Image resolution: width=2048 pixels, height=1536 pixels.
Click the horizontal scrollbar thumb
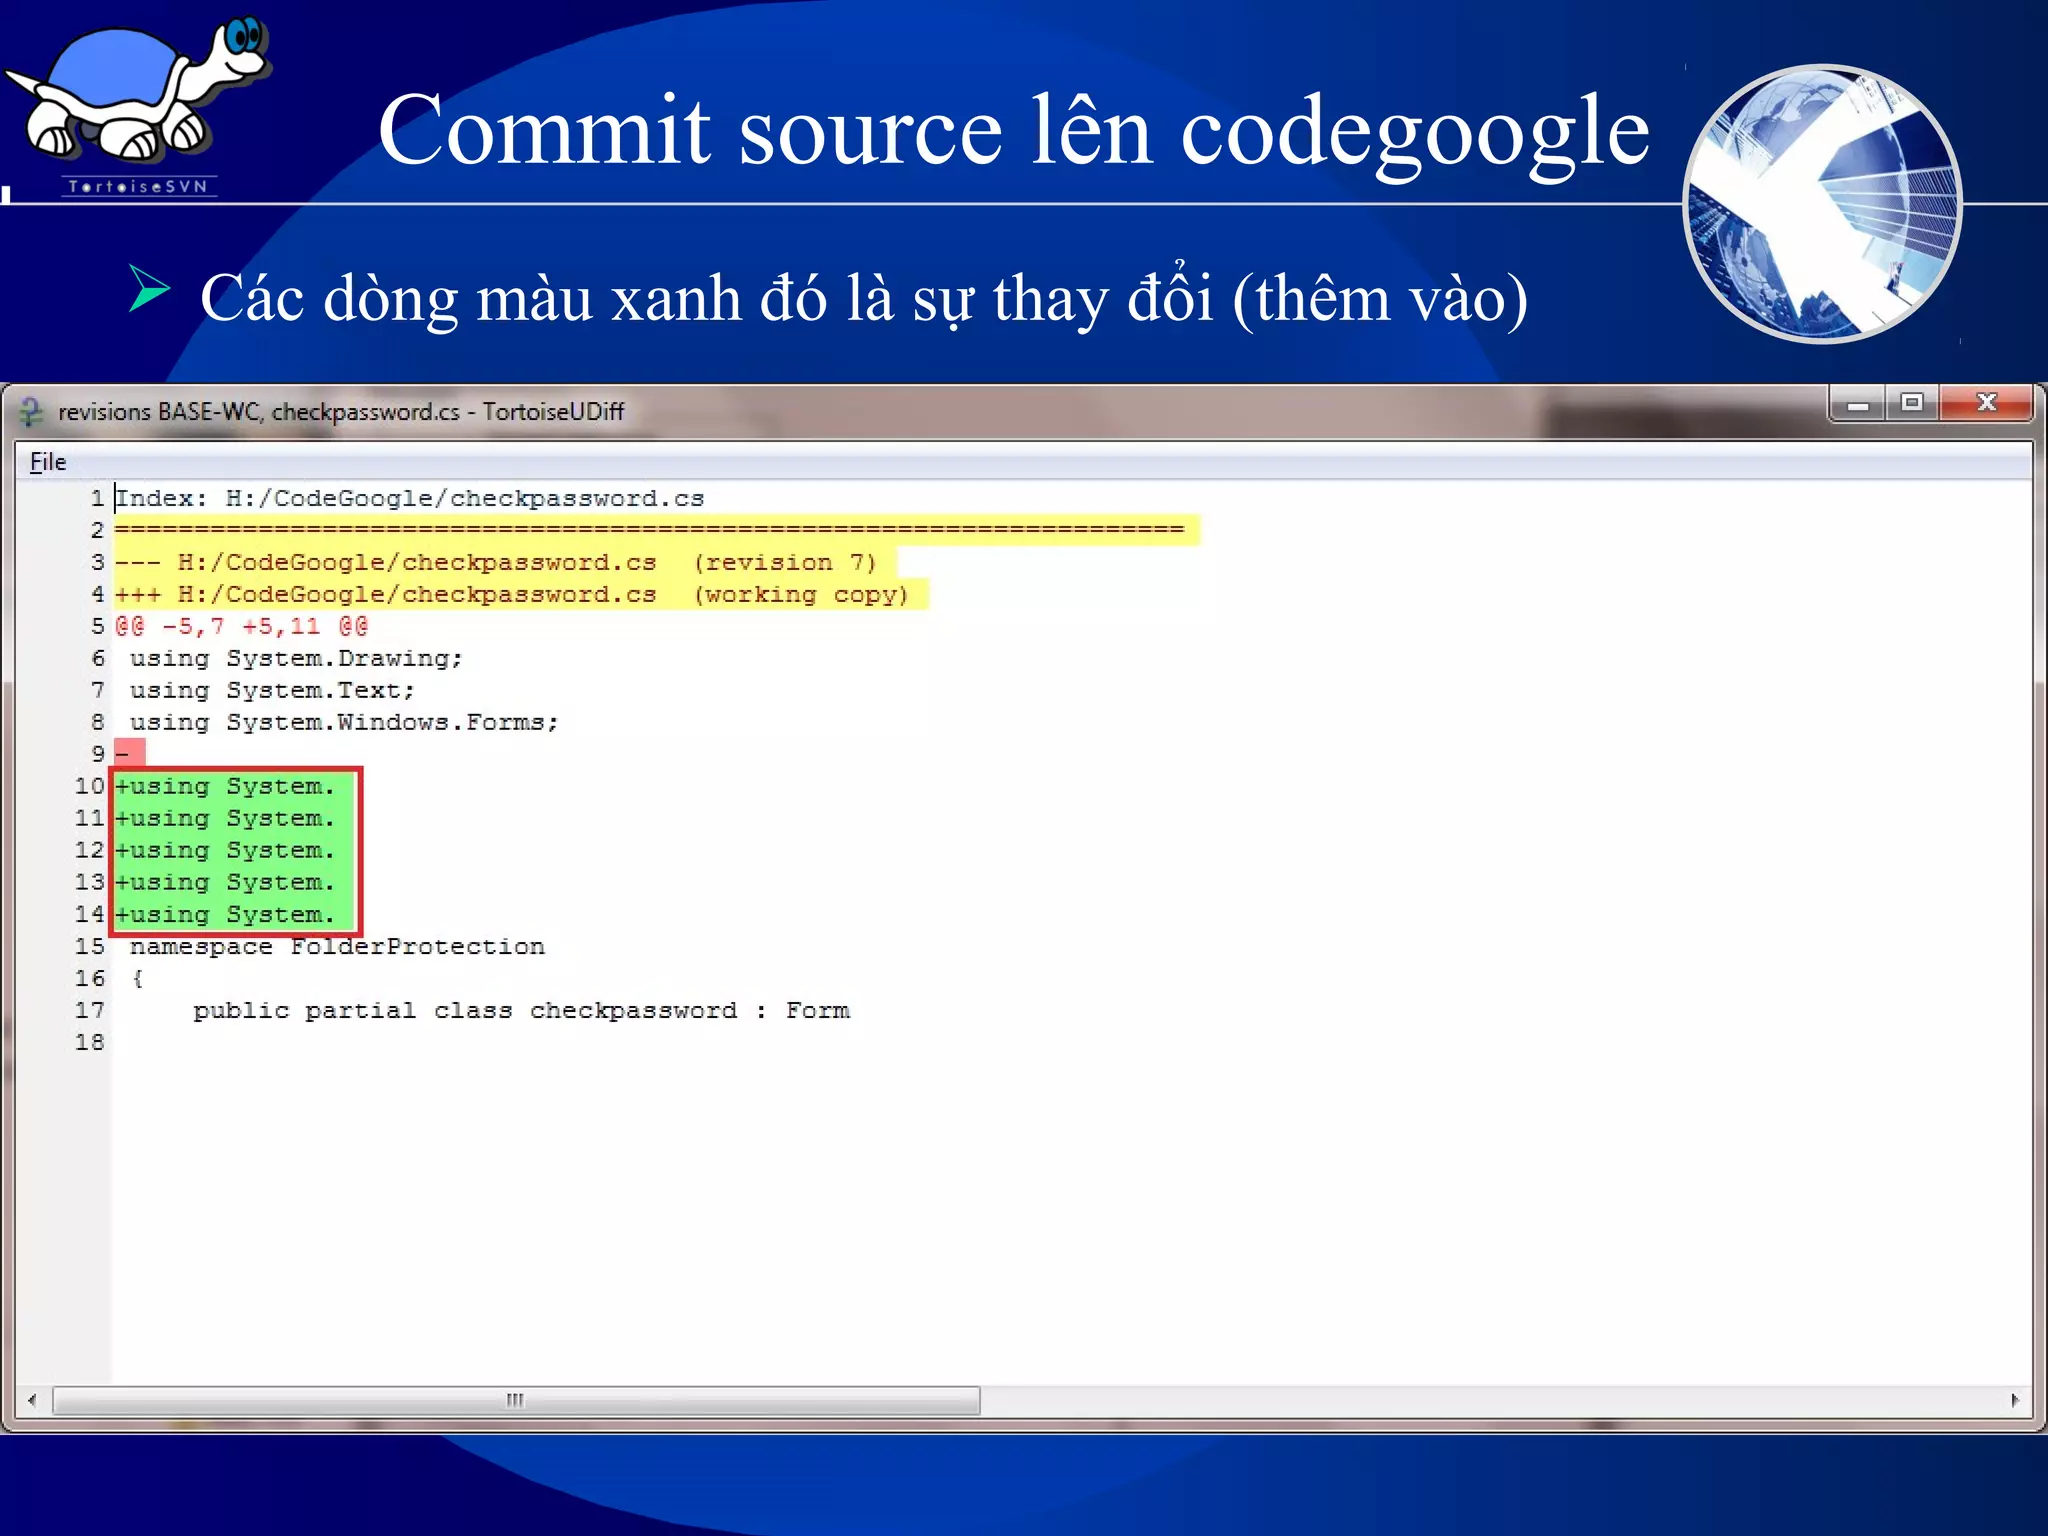click(x=516, y=1400)
